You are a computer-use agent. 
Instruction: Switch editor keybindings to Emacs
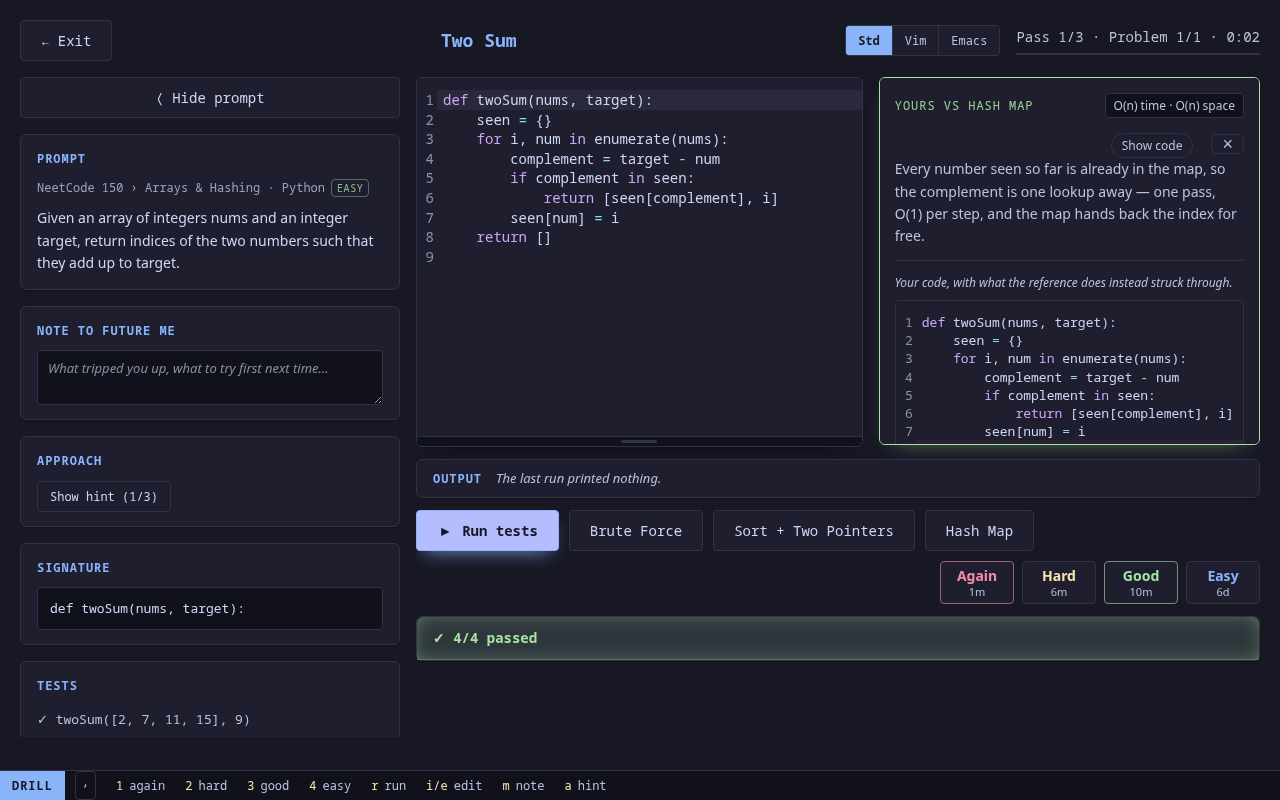(969, 41)
